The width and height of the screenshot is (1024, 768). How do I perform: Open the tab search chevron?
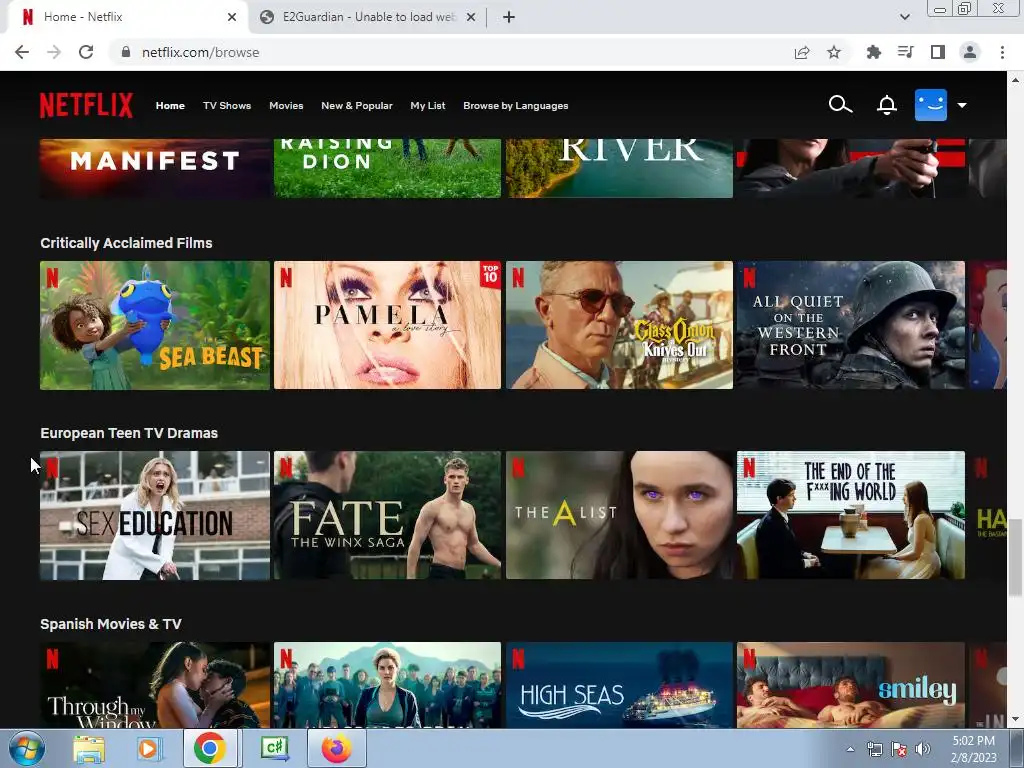click(x=904, y=17)
